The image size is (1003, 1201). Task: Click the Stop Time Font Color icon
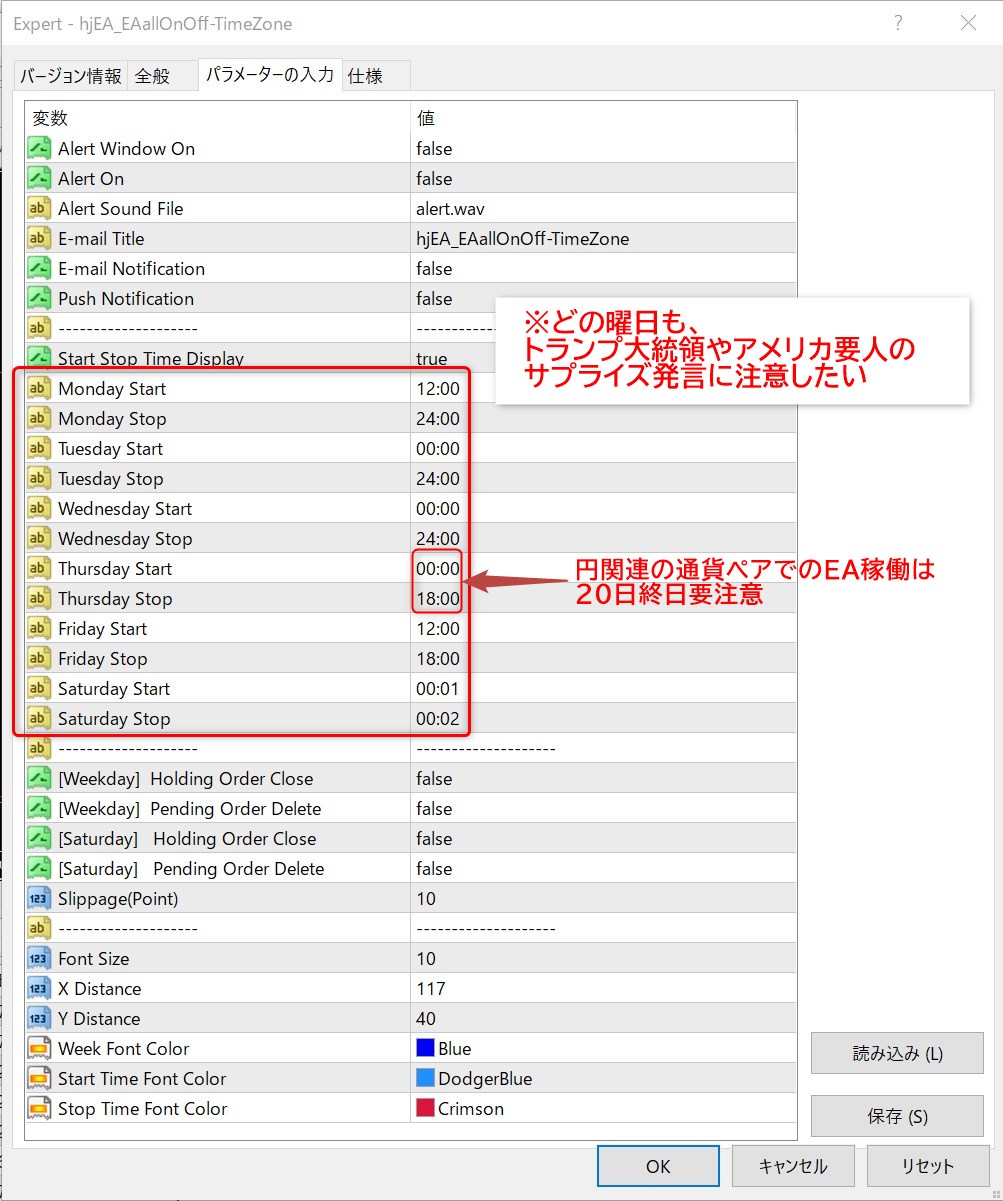(x=39, y=1109)
